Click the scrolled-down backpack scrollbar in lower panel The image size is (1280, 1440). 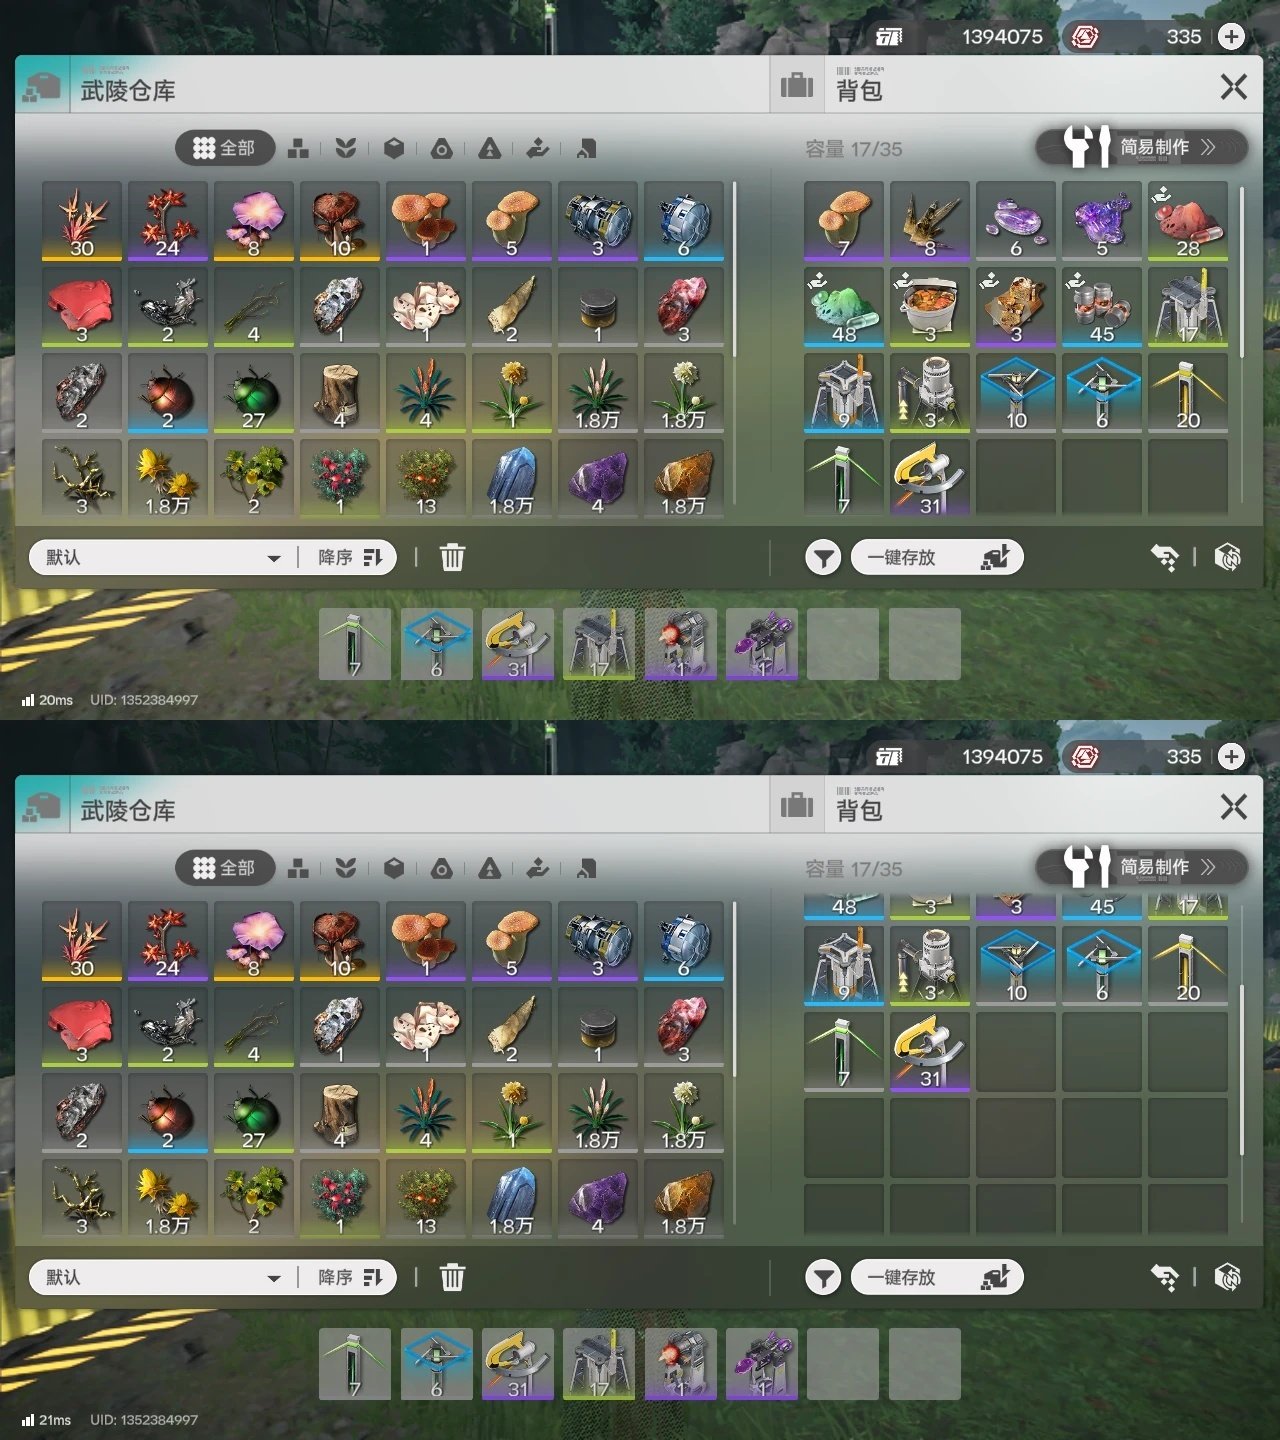point(1242,1070)
